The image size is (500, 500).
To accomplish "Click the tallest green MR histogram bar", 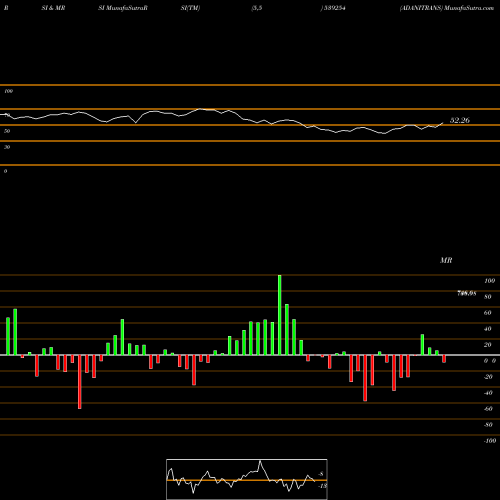I will pos(279,315).
